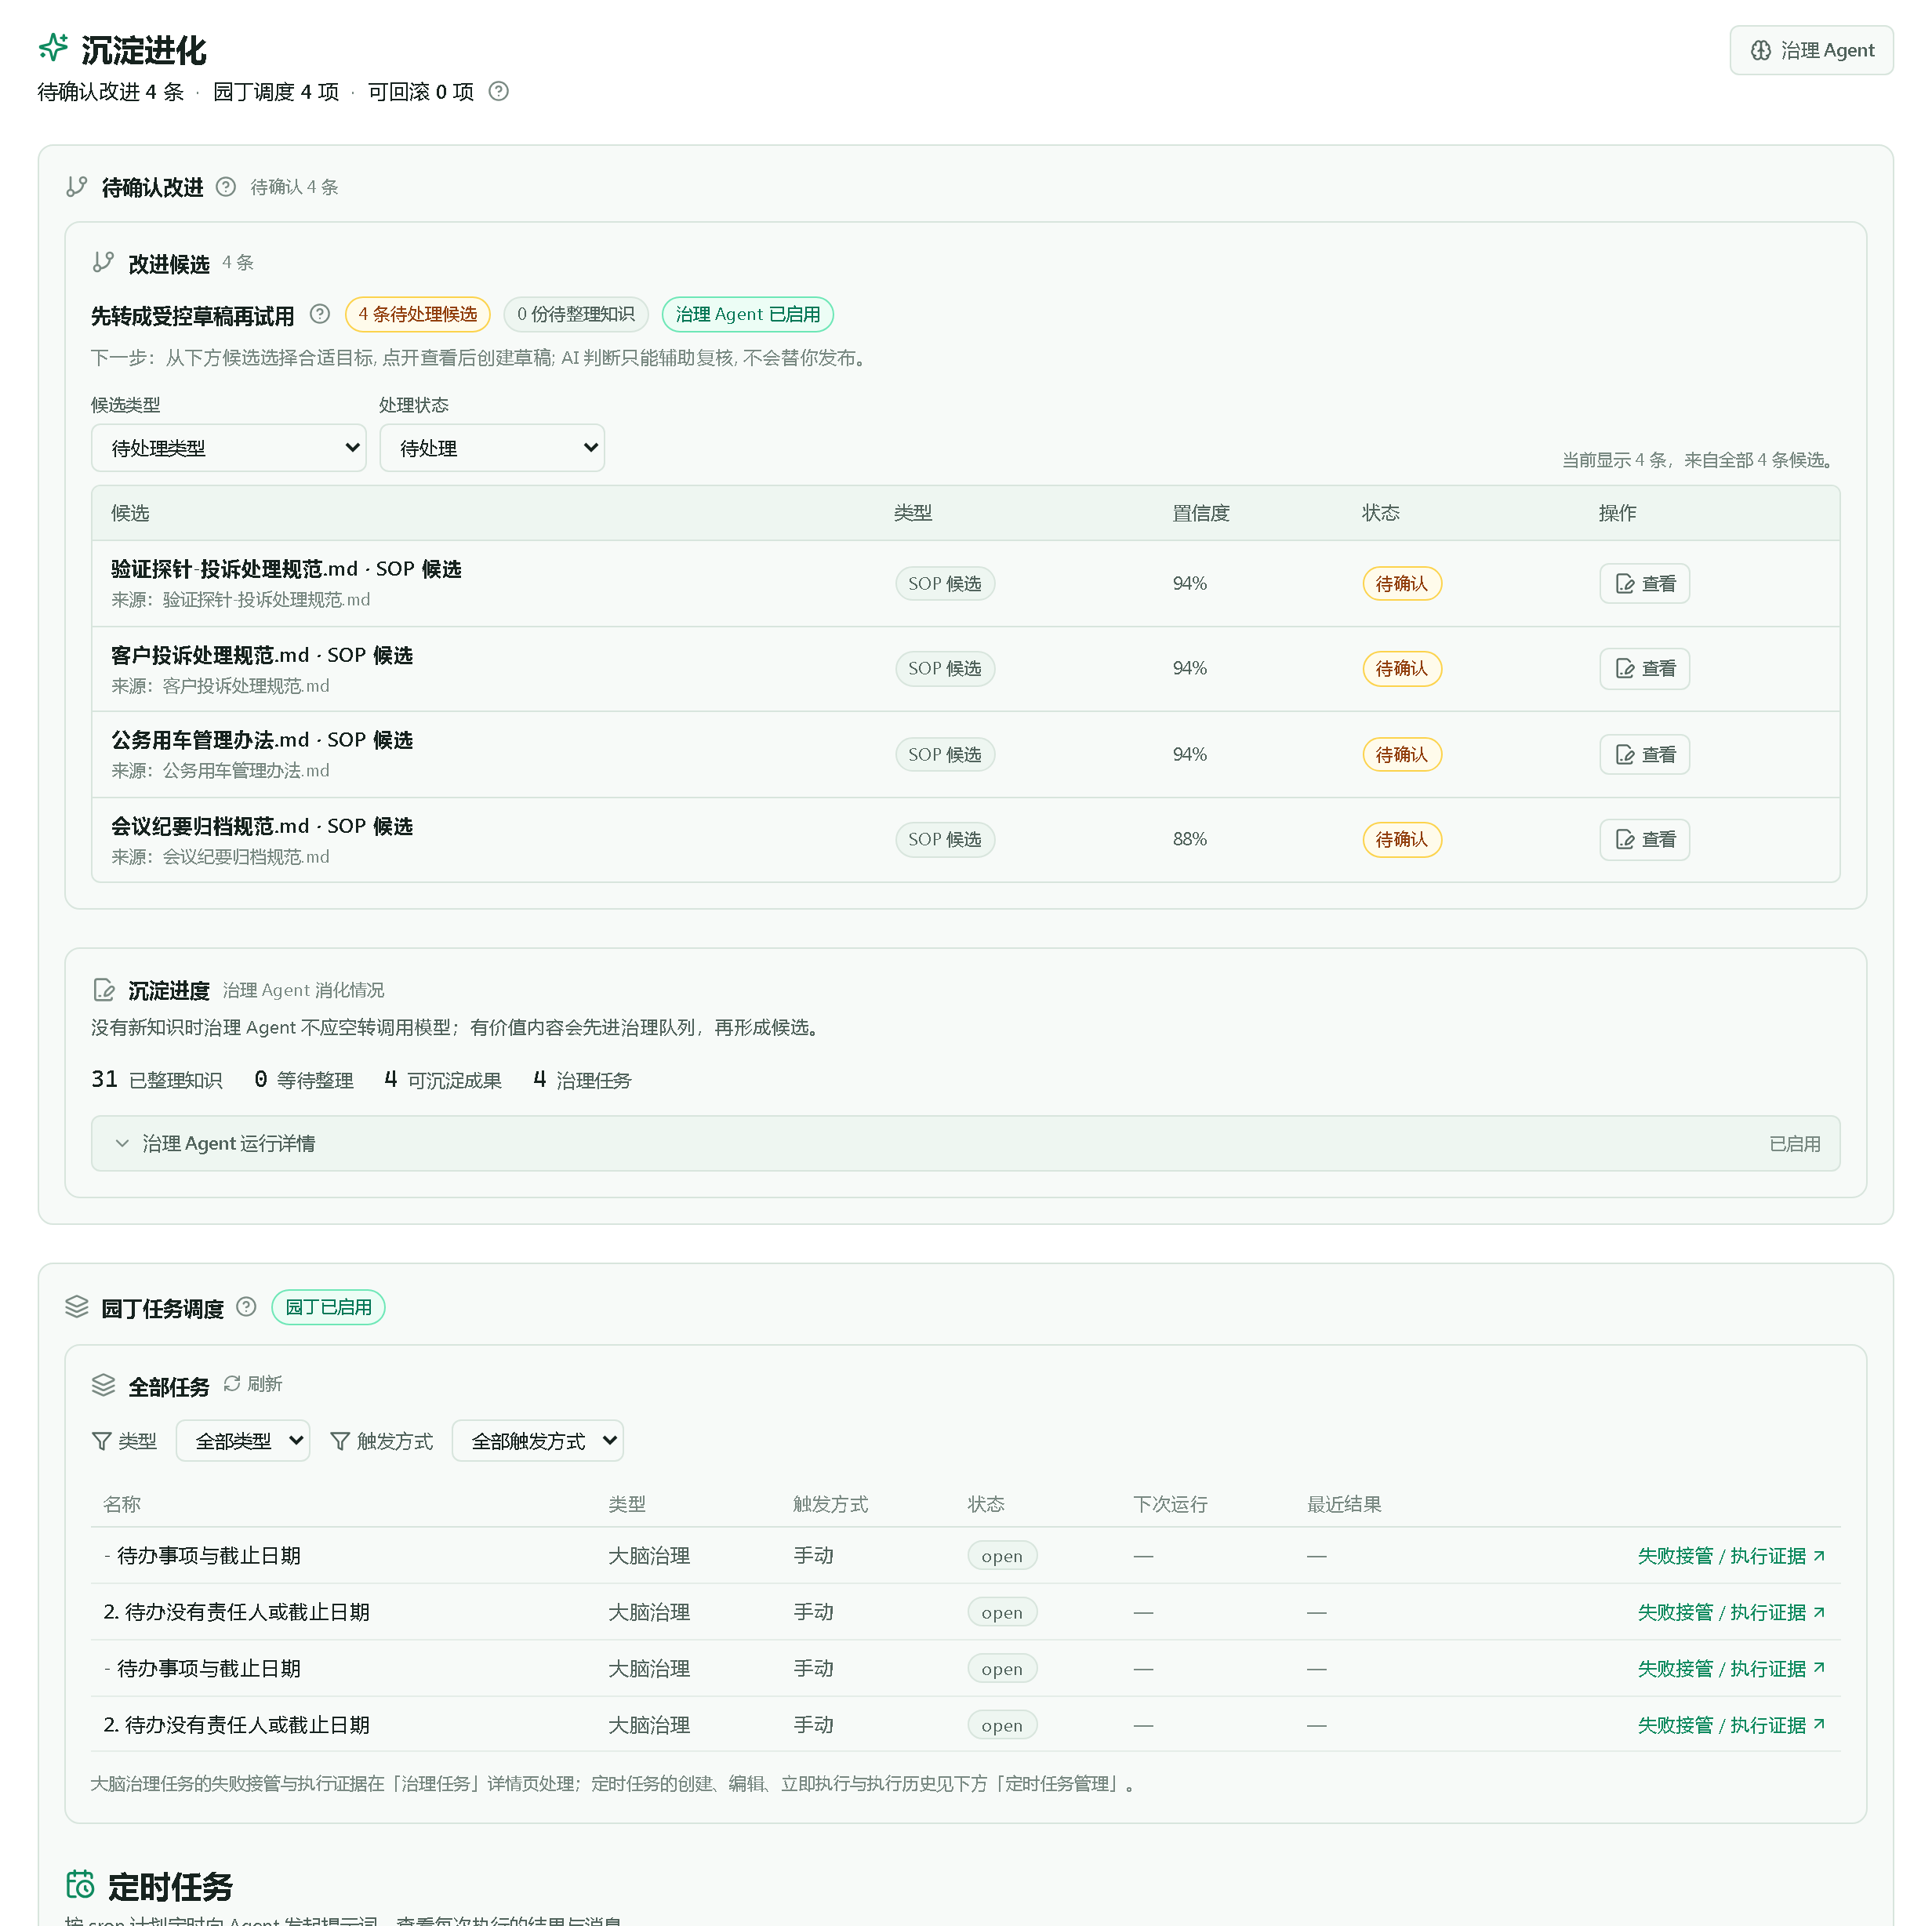Click the branch icon before 改进候选
Screen dimensions: 1932x1926
point(103,263)
